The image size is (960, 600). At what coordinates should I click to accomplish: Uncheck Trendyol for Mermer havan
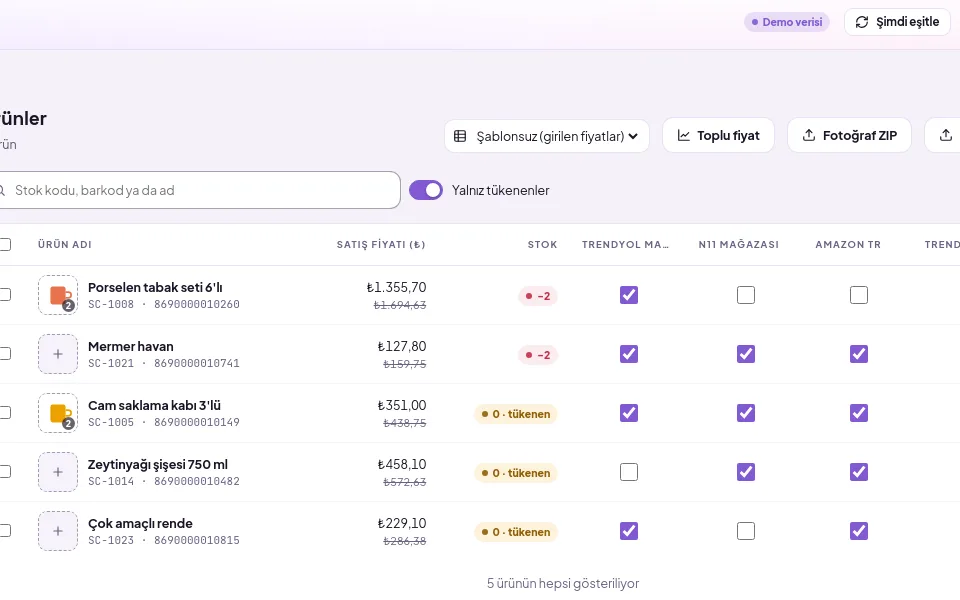629,354
